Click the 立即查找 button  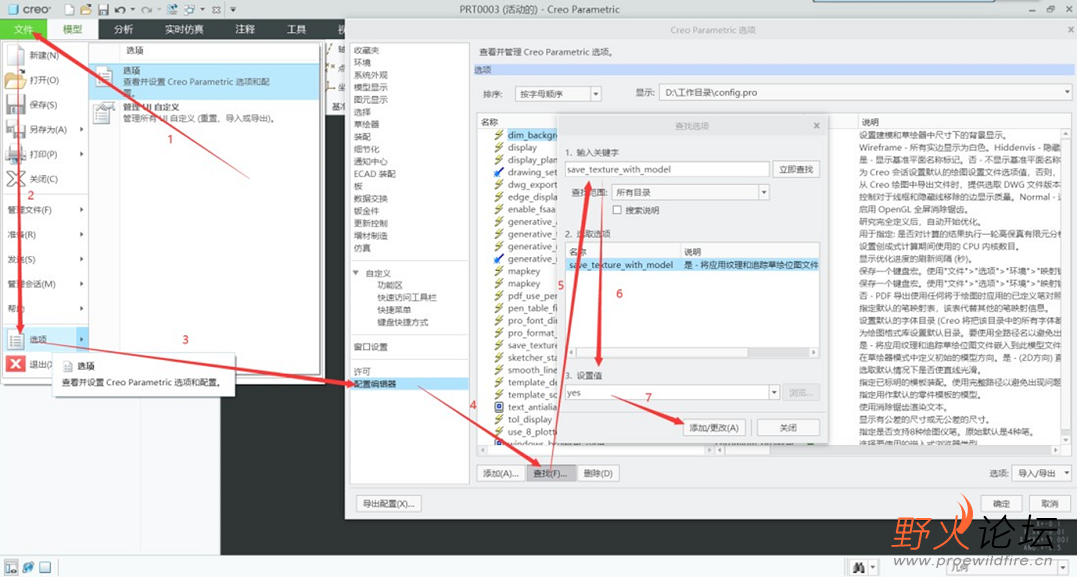796,169
